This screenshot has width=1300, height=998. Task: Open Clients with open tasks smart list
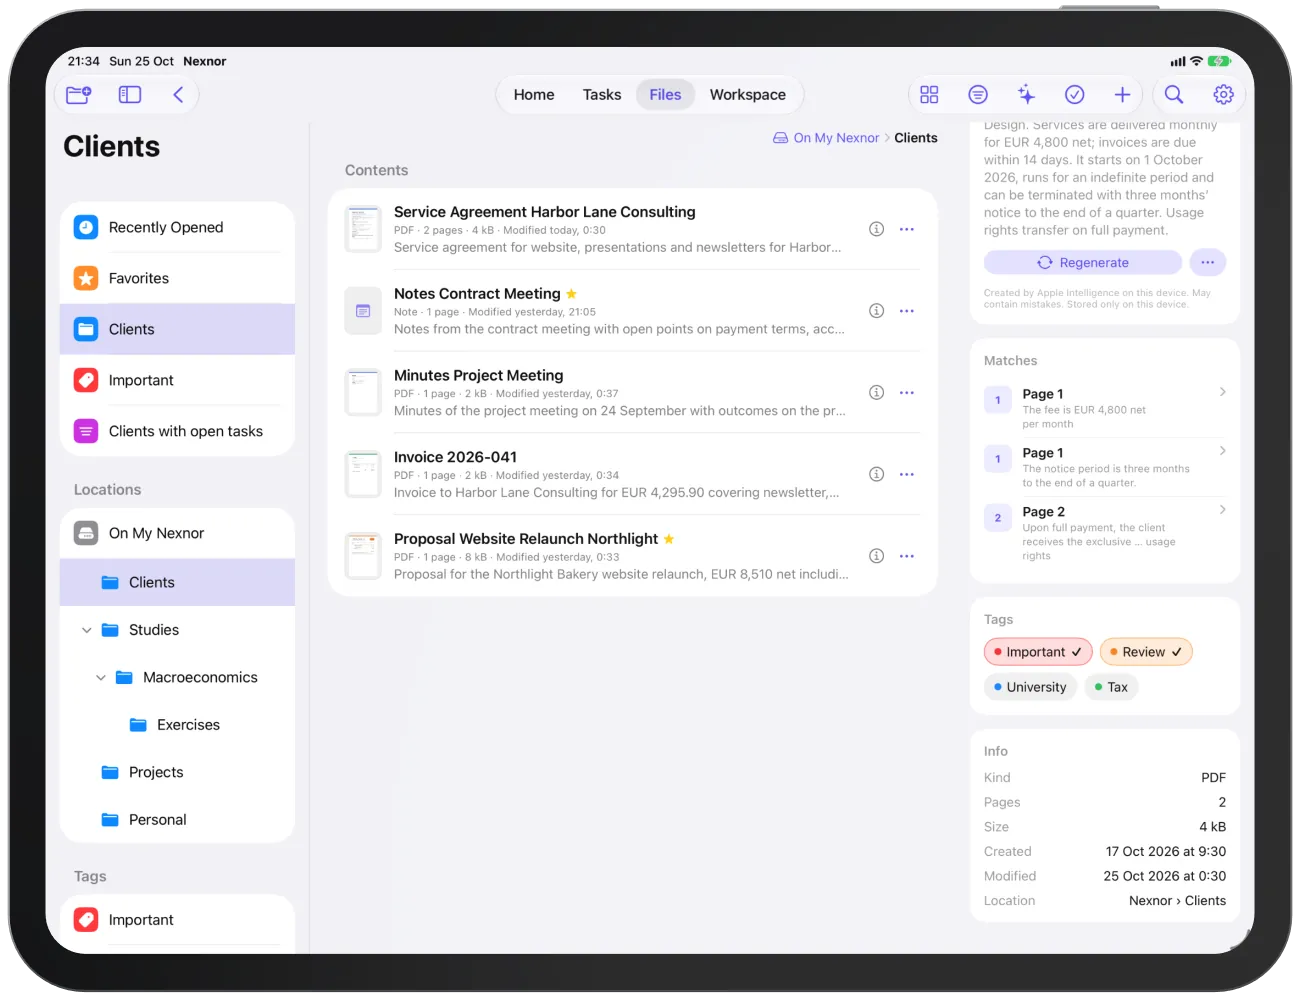(x=178, y=431)
